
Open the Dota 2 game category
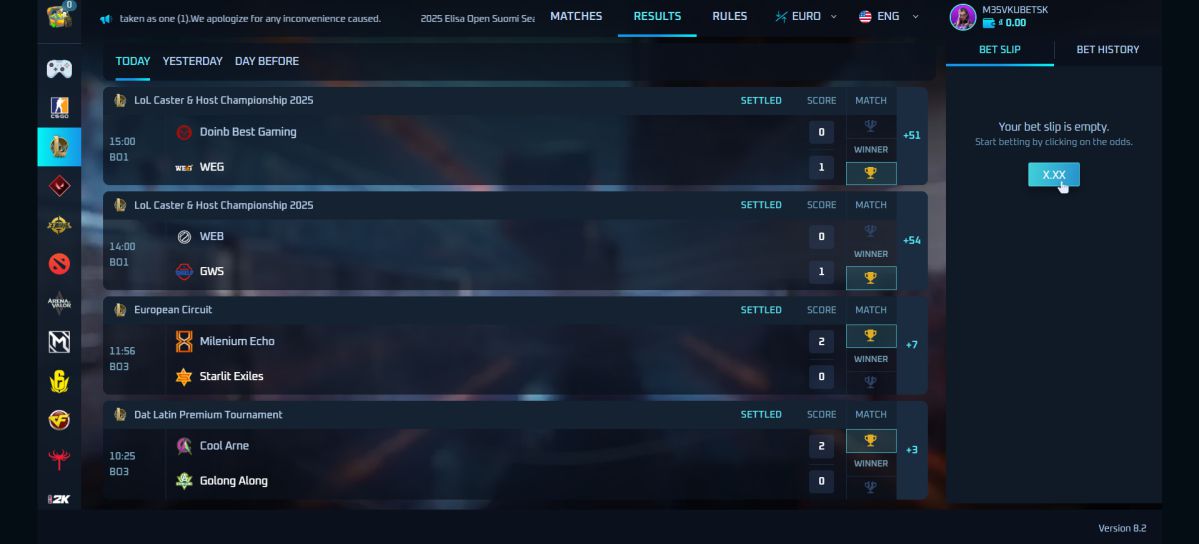point(59,264)
